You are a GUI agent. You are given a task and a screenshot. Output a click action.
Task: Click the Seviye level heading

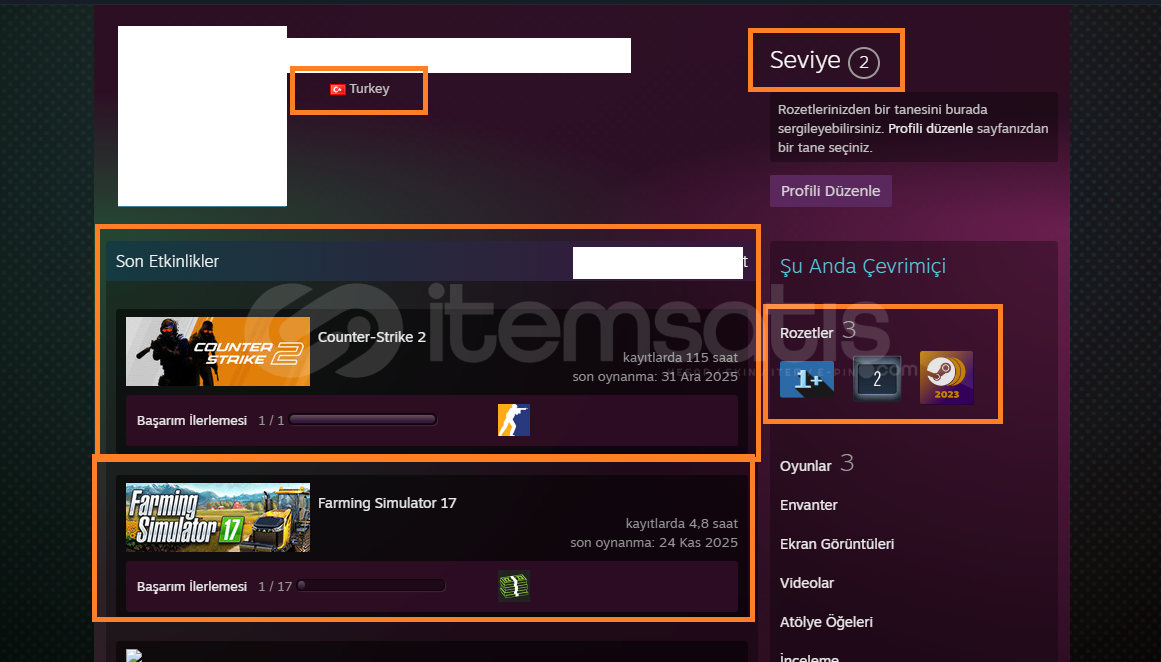pos(805,60)
